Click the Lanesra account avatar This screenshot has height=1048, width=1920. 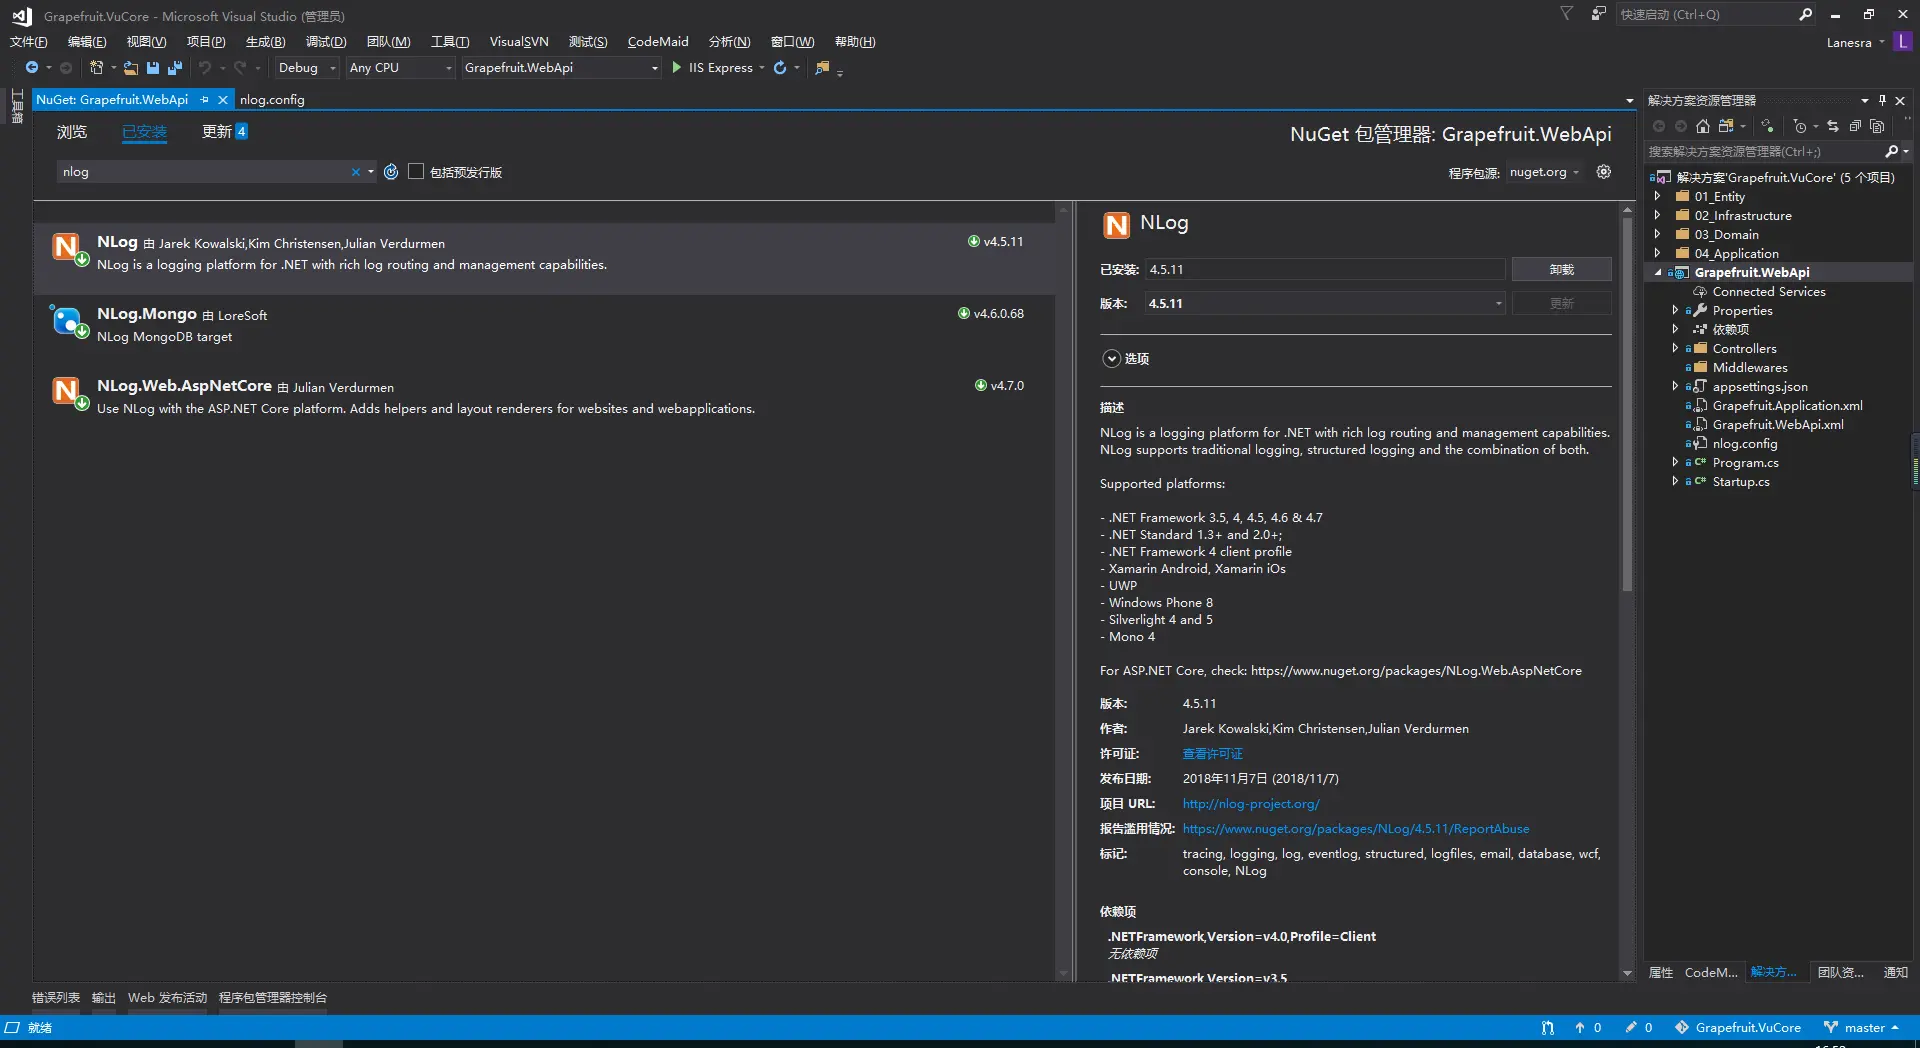click(x=1903, y=42)
